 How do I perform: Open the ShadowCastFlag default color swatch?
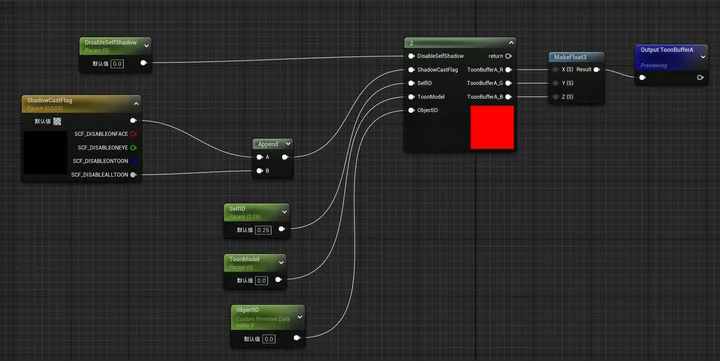tap(57, 121)
